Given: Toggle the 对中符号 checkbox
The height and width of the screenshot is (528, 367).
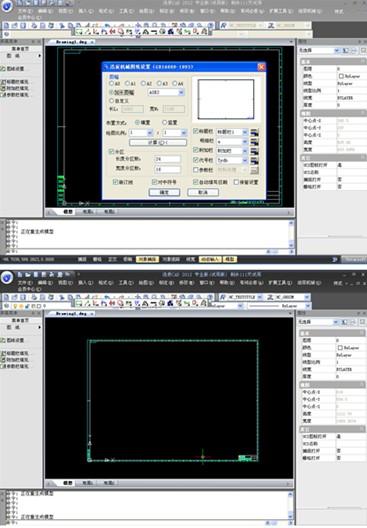Looking at the screenshot, I should coord(155,182).
